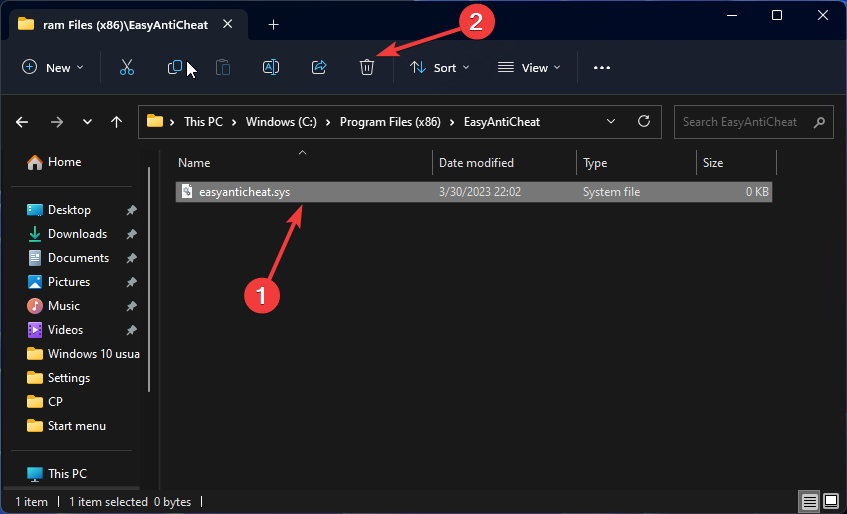The width and height of the screenshot is (847, 514).
Task: Open the New item dropdown
Action: [52, 67]
